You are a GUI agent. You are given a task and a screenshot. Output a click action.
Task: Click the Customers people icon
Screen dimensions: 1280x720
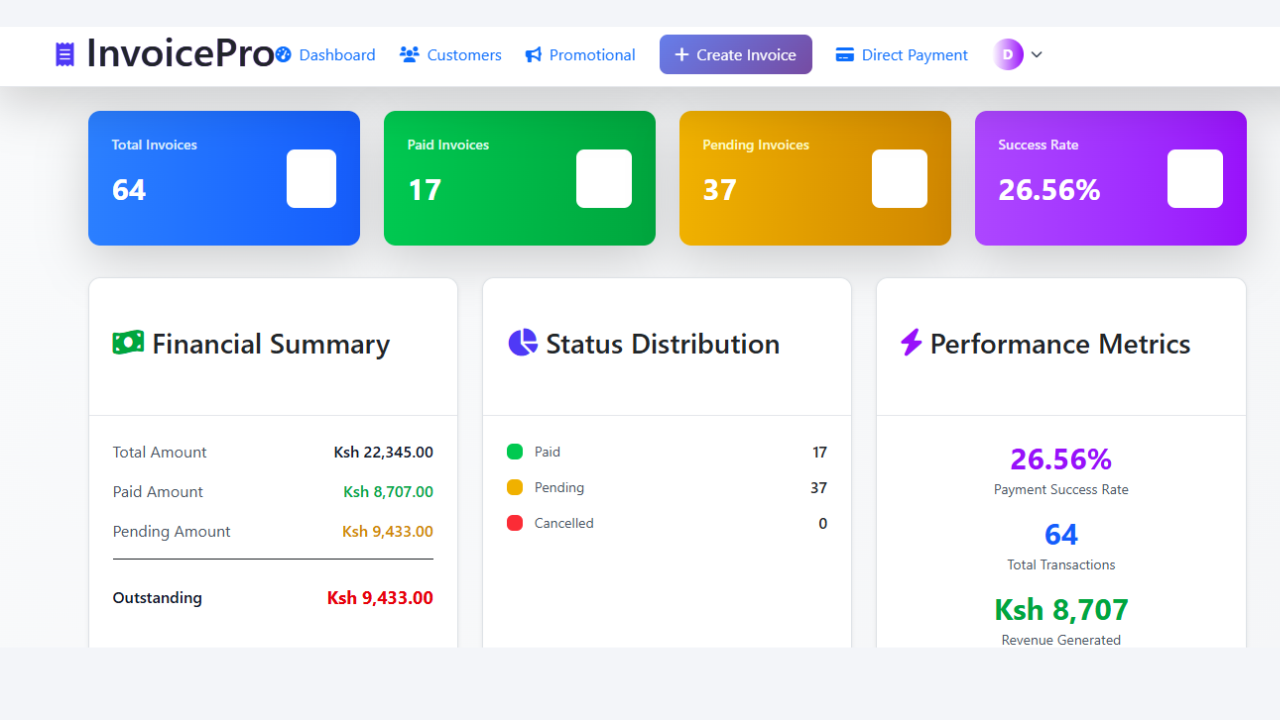click(x=409, y=55)
